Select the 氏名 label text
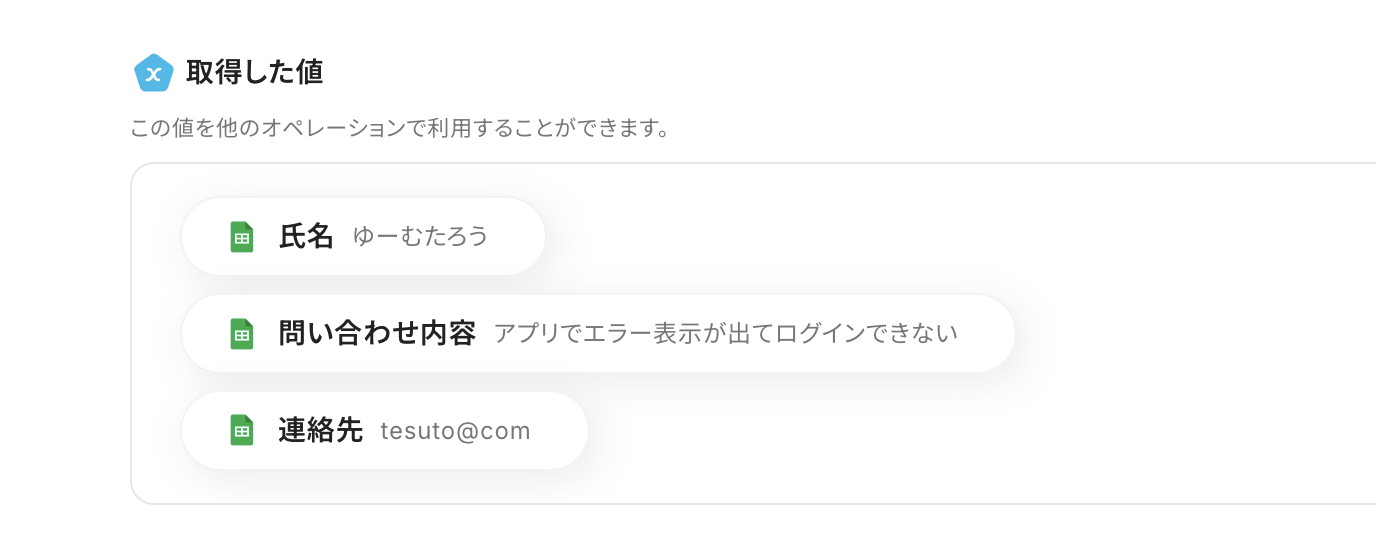1376x554 pixels. [306, 237]
